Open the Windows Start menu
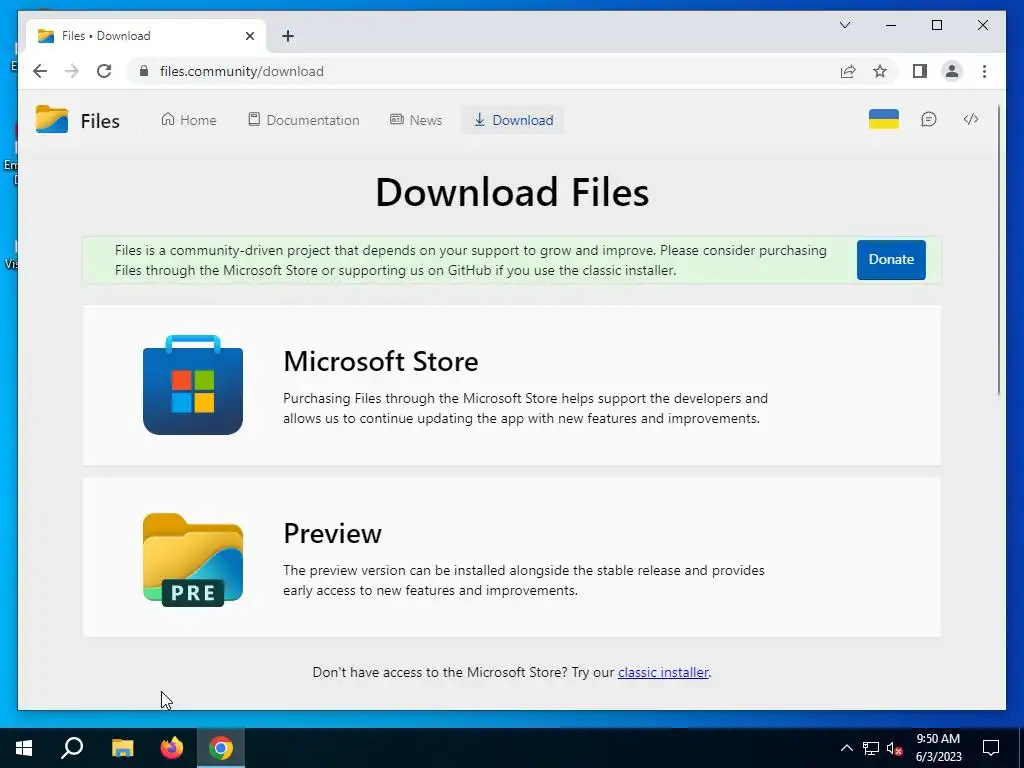Screen dimensions: 1024x768 tap(24, 748)
